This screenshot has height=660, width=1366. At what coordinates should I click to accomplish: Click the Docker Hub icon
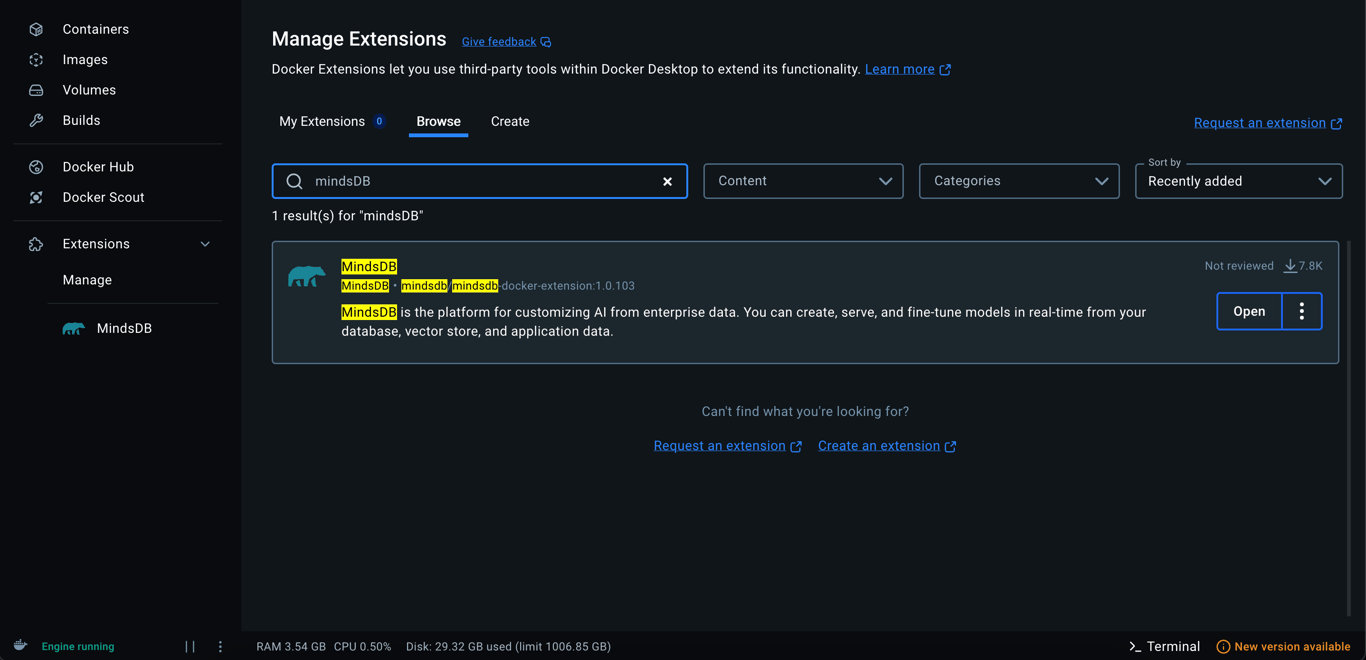tap(36, 167)
